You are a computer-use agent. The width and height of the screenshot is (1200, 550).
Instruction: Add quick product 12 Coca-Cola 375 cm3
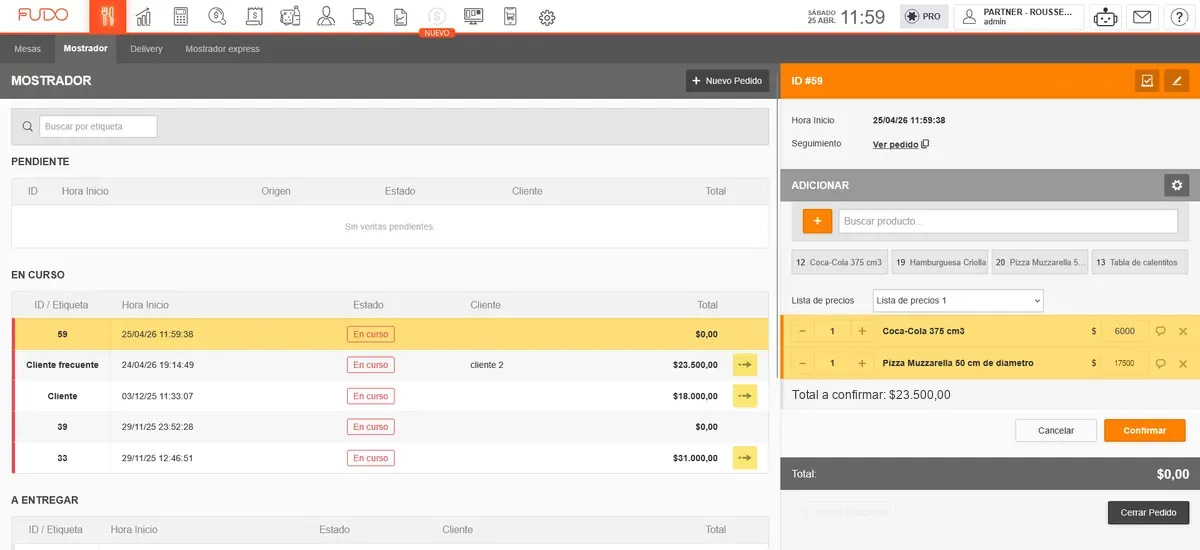coord(839,262)
